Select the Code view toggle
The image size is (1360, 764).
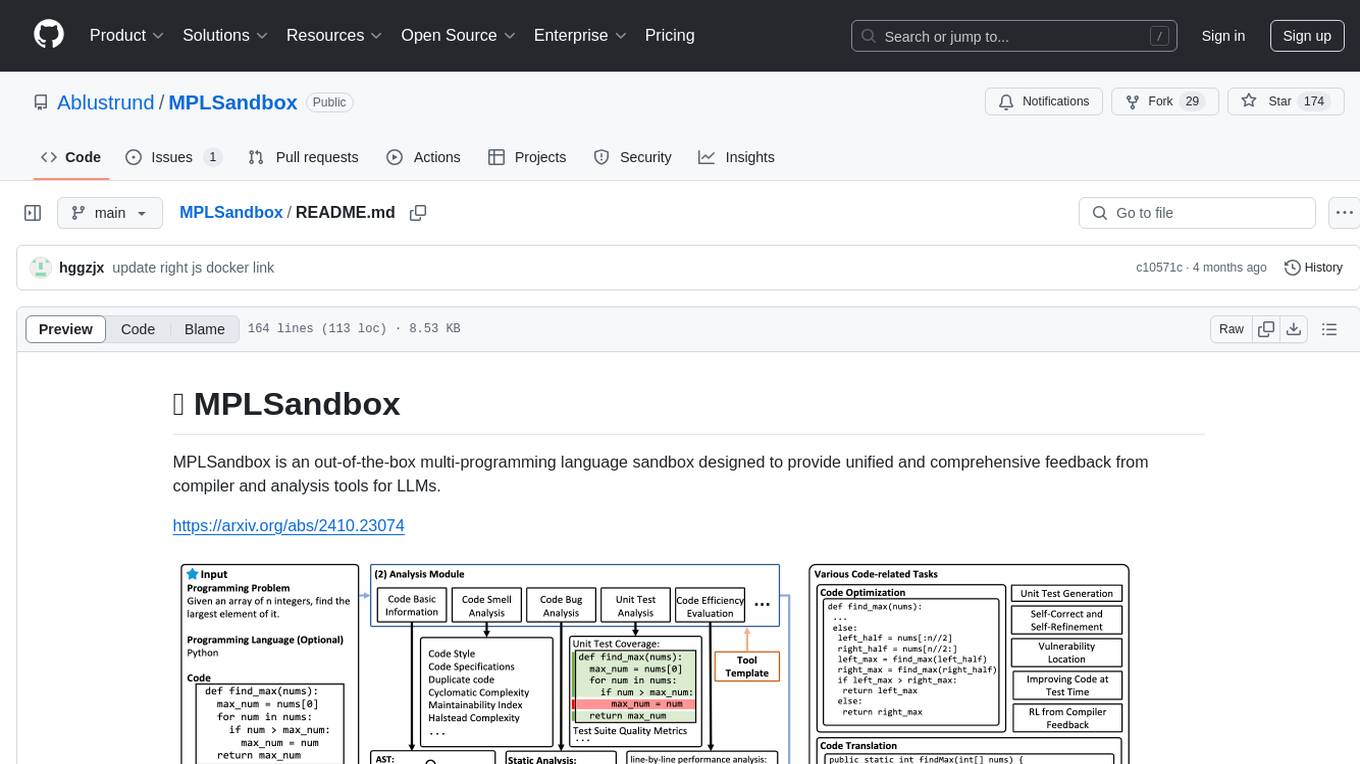coord(138,329)
